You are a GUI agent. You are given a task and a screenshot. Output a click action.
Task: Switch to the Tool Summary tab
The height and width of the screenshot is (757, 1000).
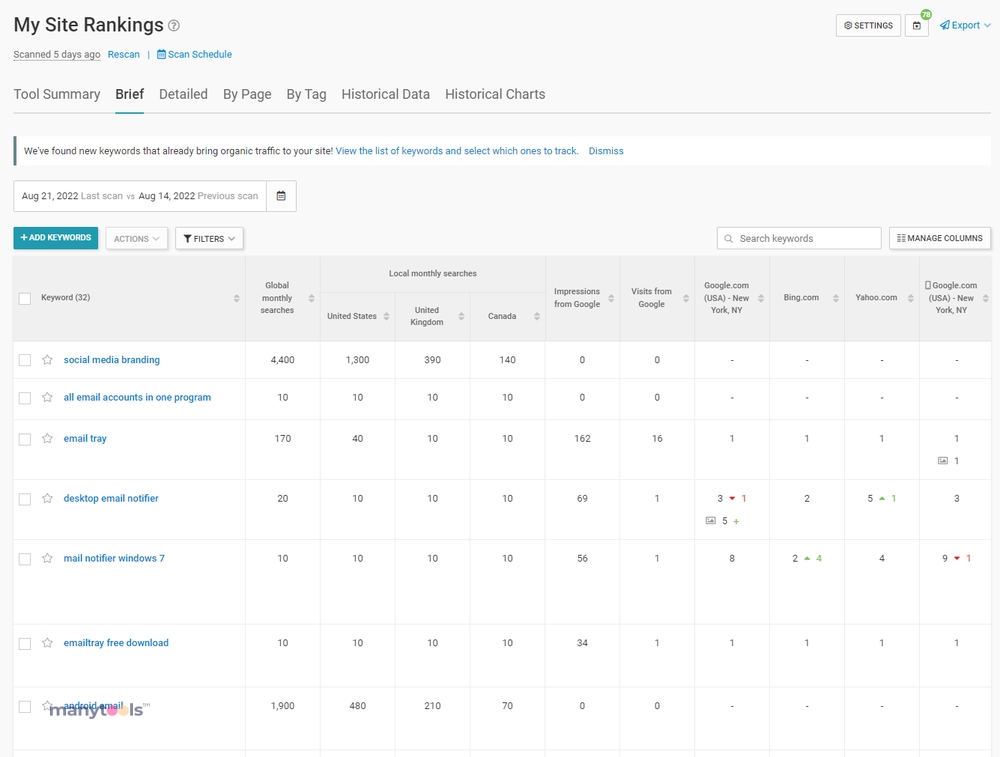click(x=57, y=94)
